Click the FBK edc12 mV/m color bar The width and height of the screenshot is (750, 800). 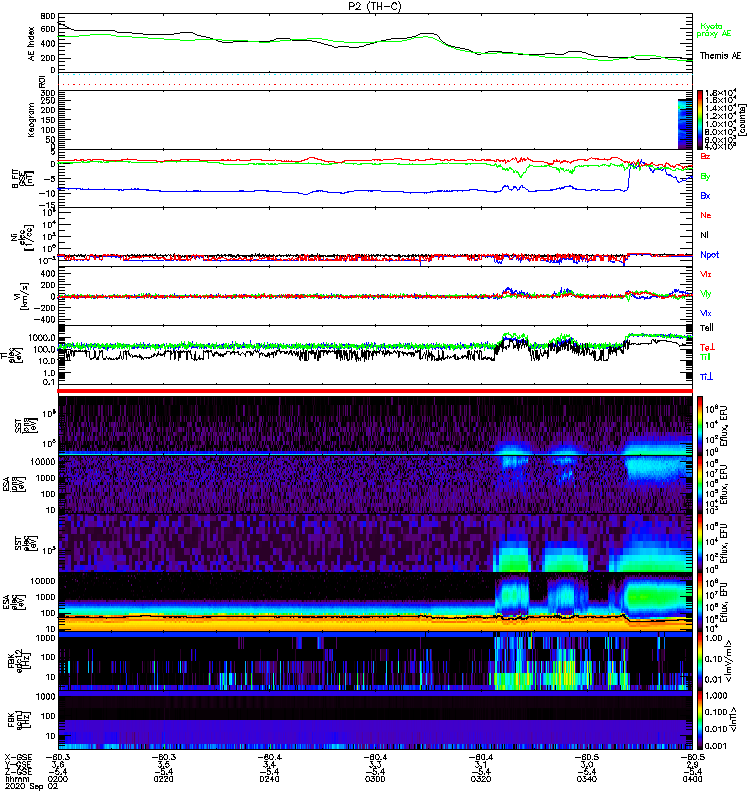coord(700,661)
